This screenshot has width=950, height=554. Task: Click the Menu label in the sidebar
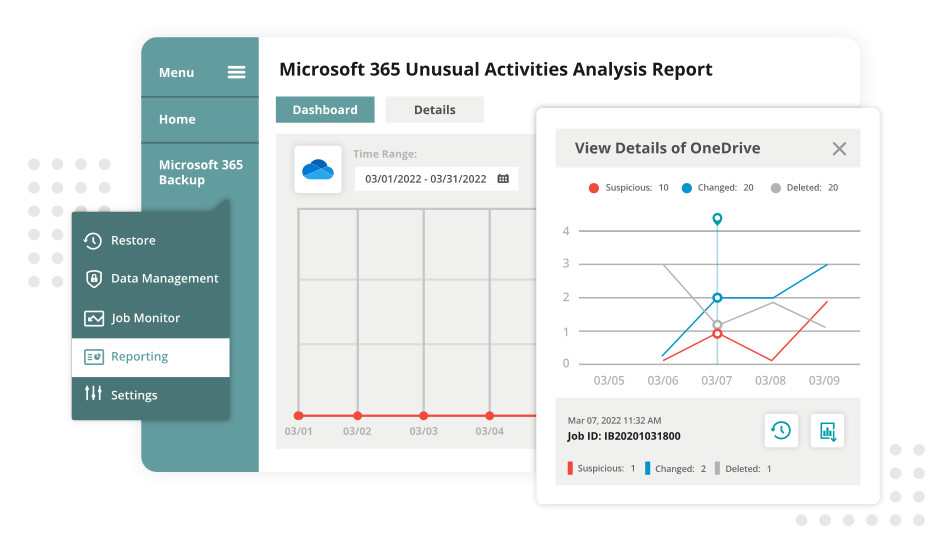pos(176,73)
